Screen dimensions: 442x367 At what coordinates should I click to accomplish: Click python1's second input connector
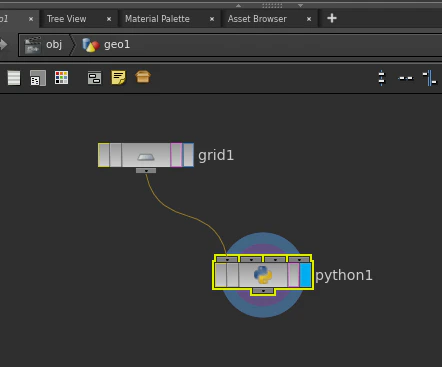(x=251, y=259)
